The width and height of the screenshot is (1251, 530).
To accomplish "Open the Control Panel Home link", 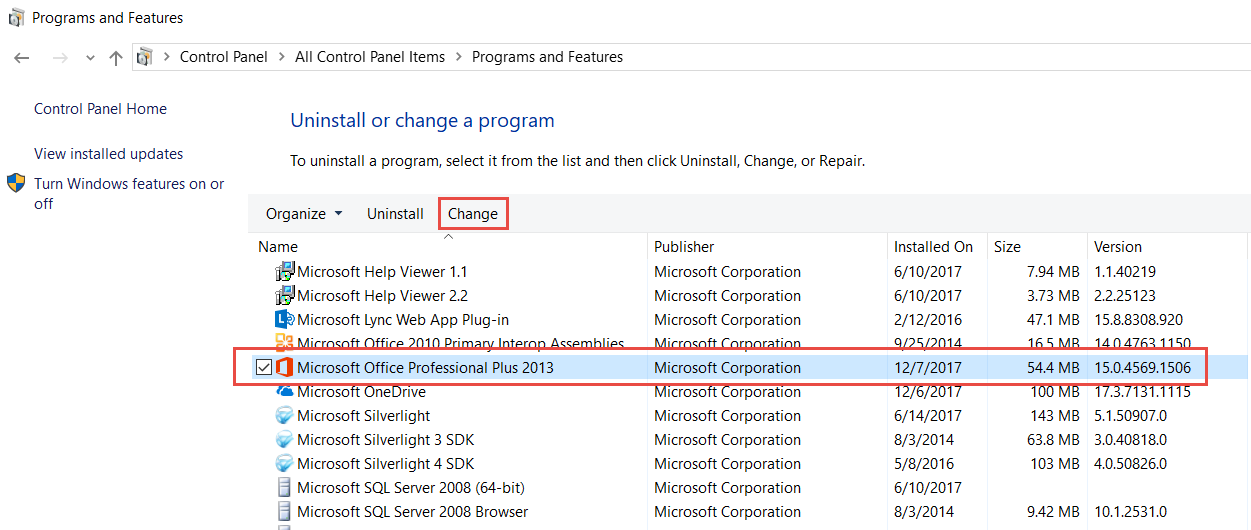I will tap(100, 109).
